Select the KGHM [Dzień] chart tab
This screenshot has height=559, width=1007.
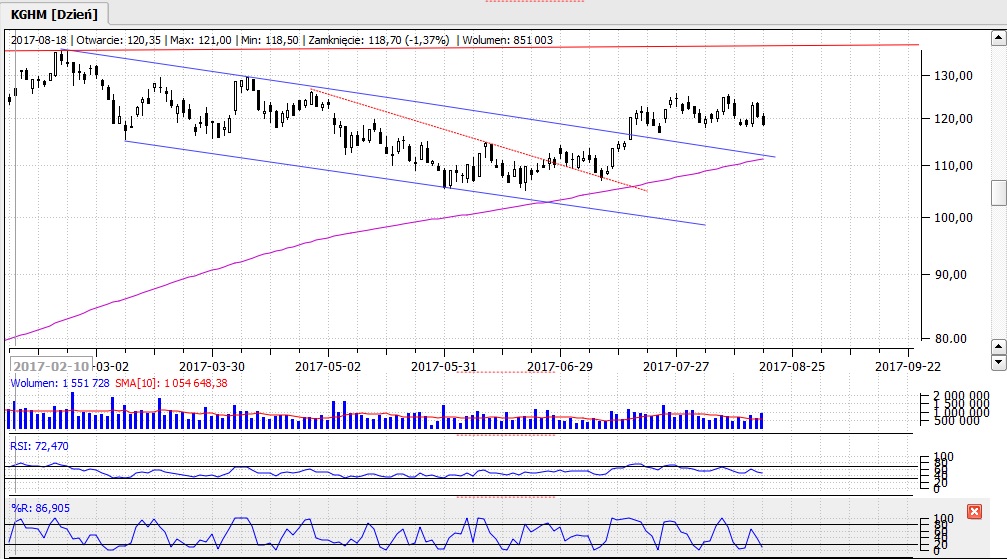[x=56, y=13]
